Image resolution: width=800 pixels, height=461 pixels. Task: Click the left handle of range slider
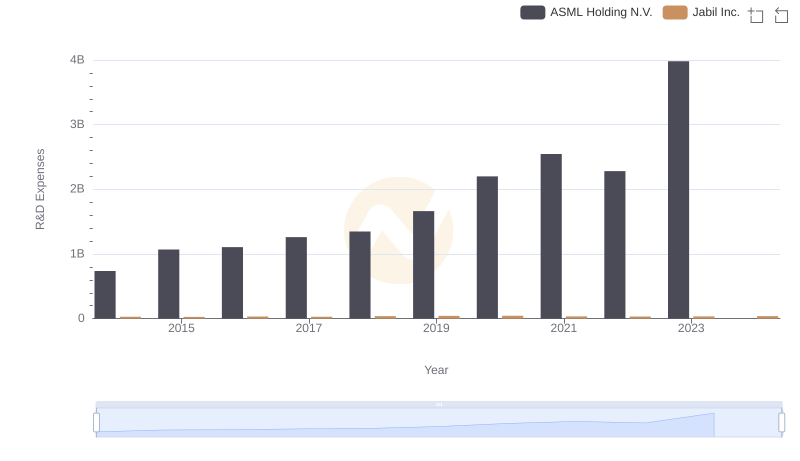tap(97, 422)
